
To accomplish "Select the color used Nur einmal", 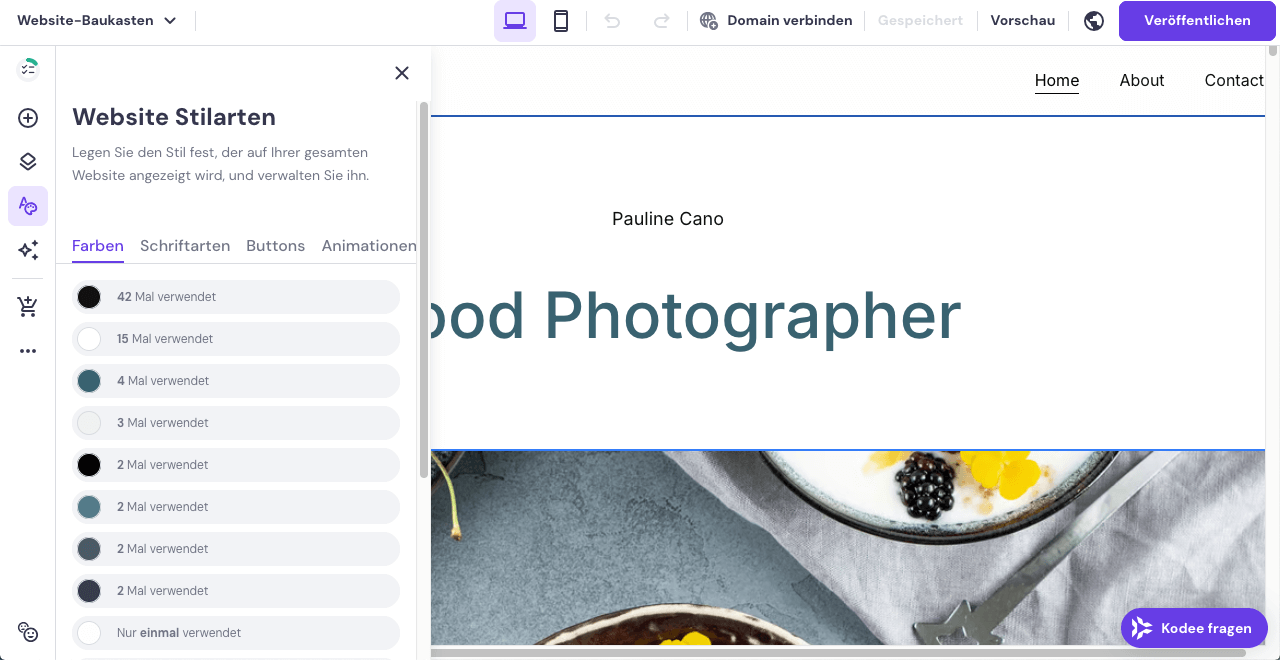I will coord(236,633).
